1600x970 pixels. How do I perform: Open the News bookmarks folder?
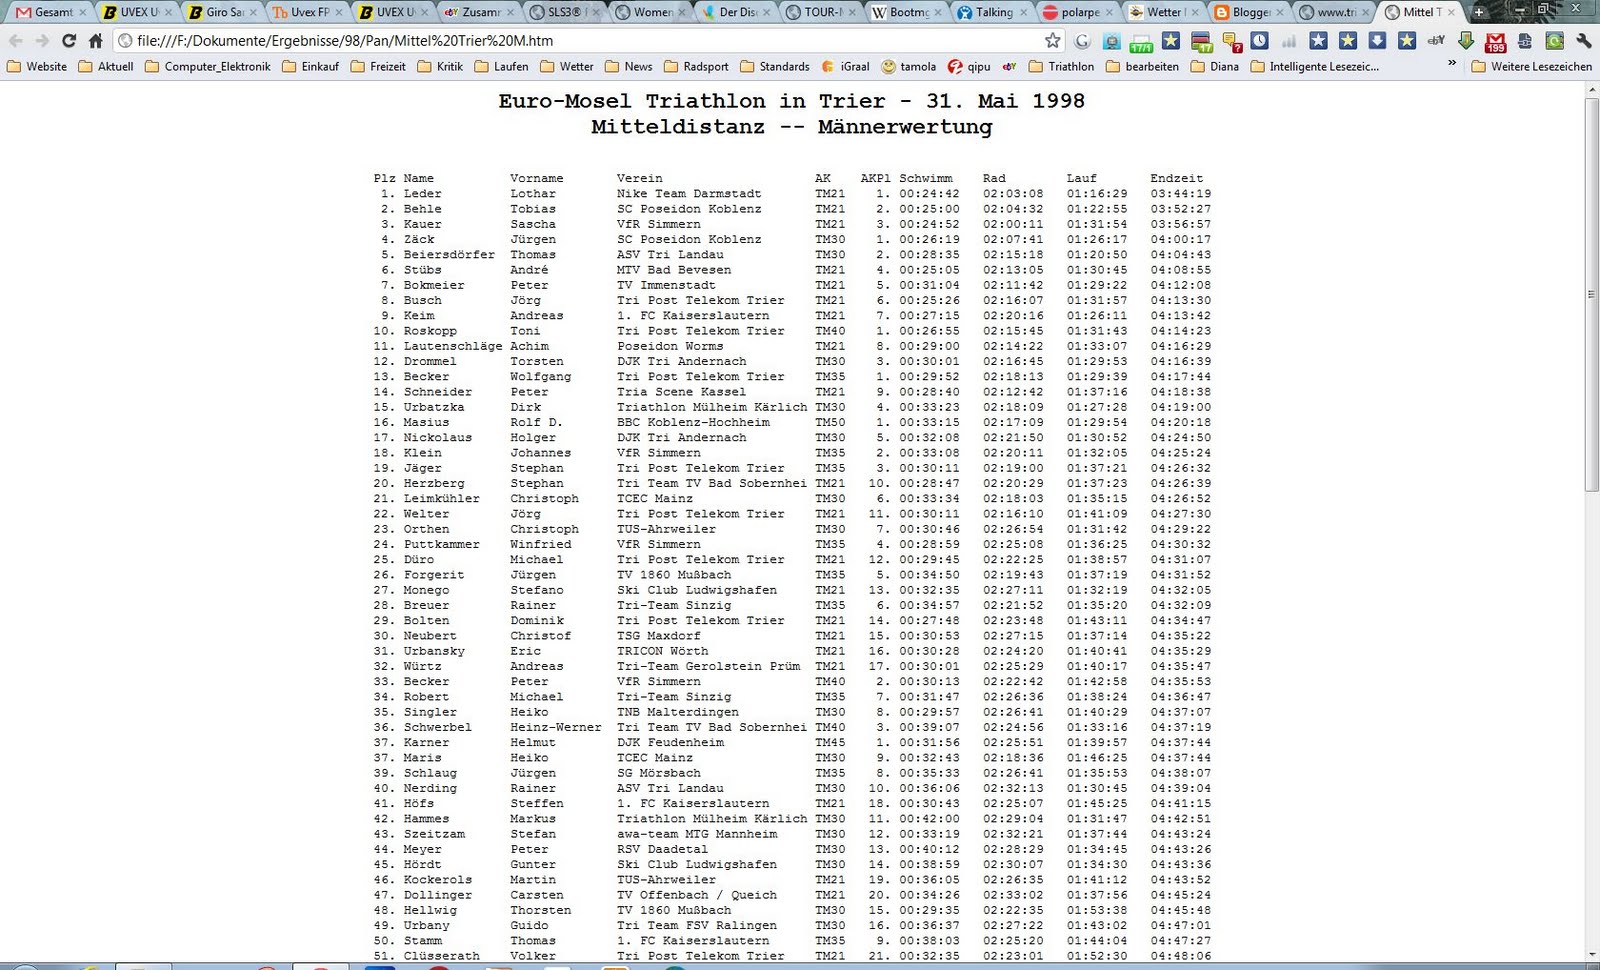(629, 67)
